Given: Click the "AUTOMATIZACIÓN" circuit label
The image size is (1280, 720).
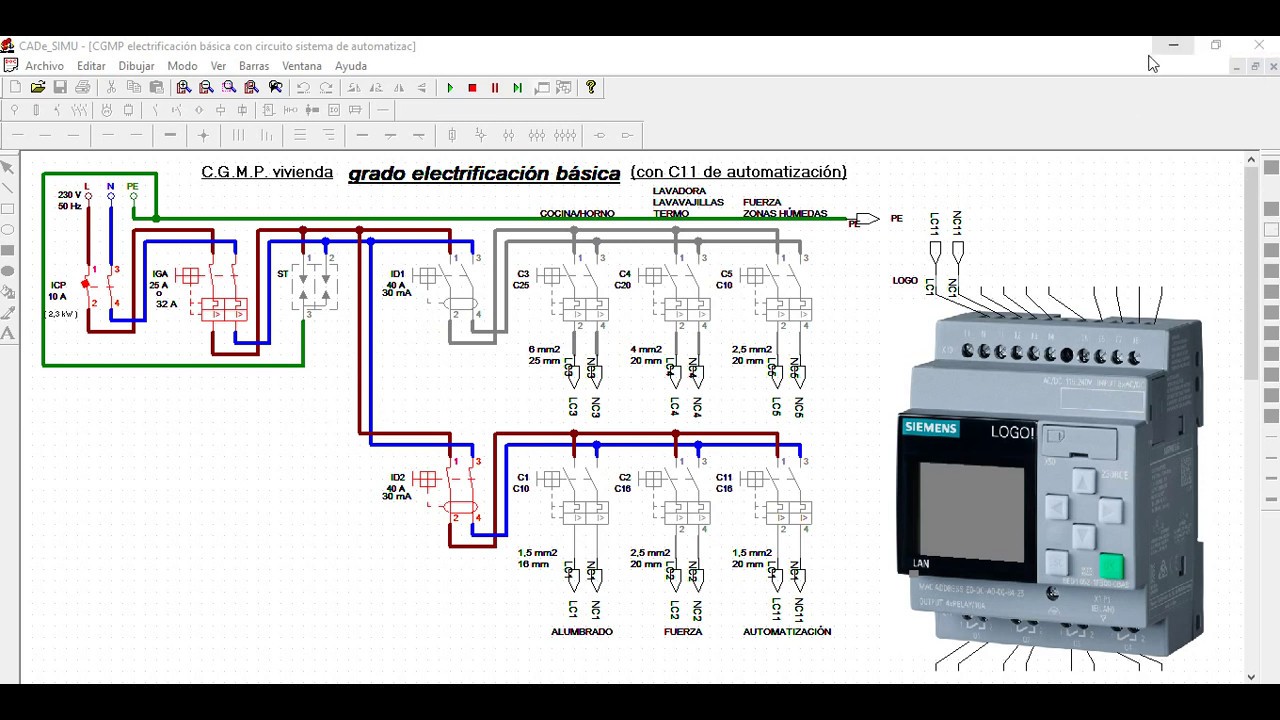Looking at the screenshot, I should (787, 632).
